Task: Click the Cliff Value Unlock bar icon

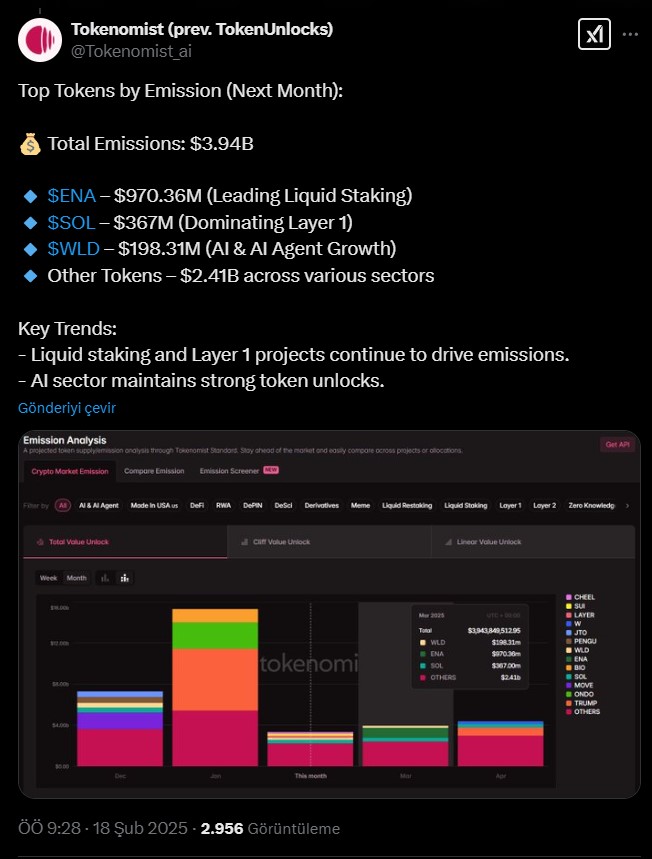Action: coord(244,542)
